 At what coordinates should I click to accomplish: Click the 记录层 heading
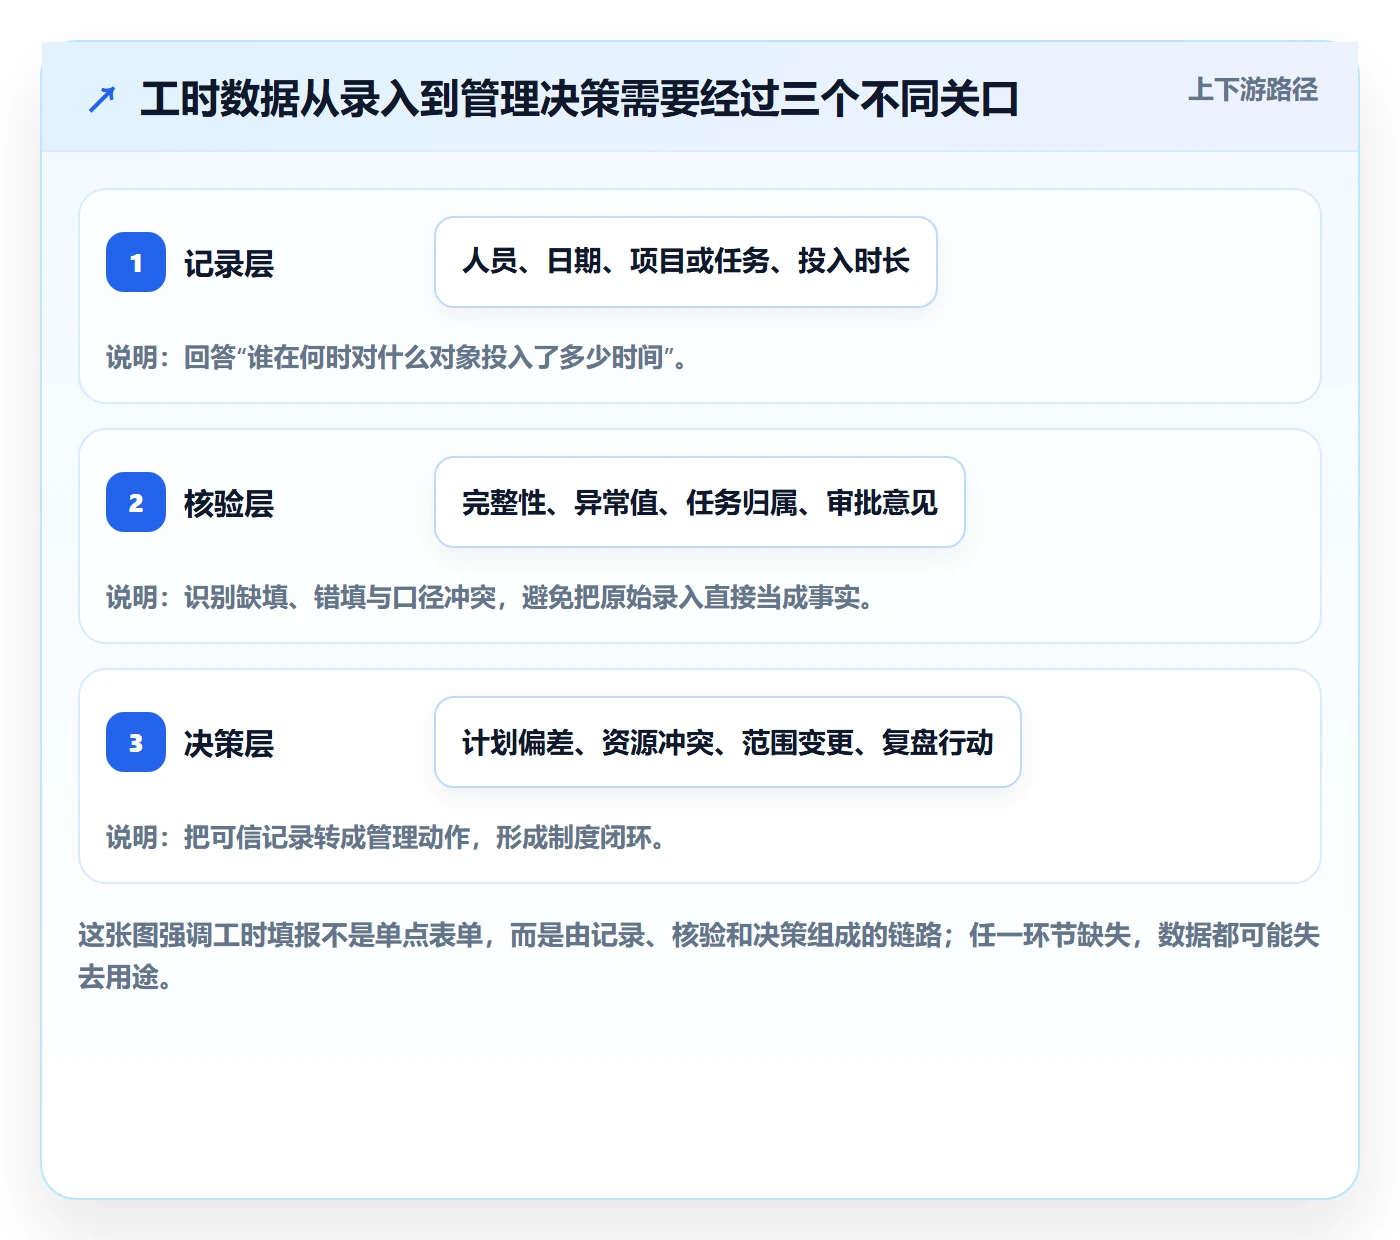(229, 264)
